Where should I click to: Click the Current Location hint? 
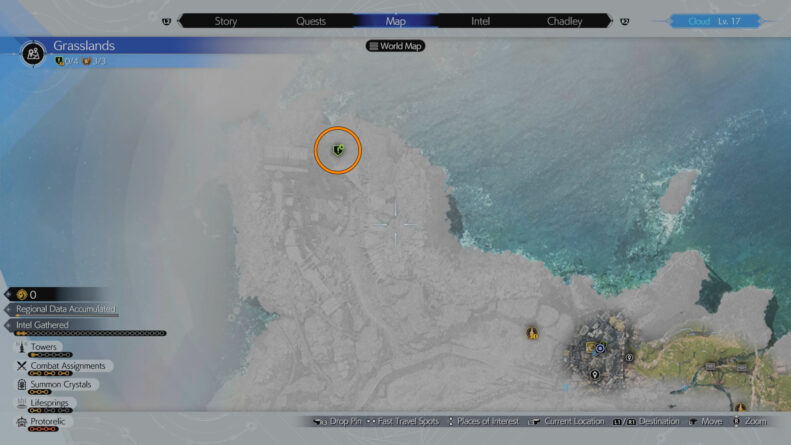pos(566,421)
